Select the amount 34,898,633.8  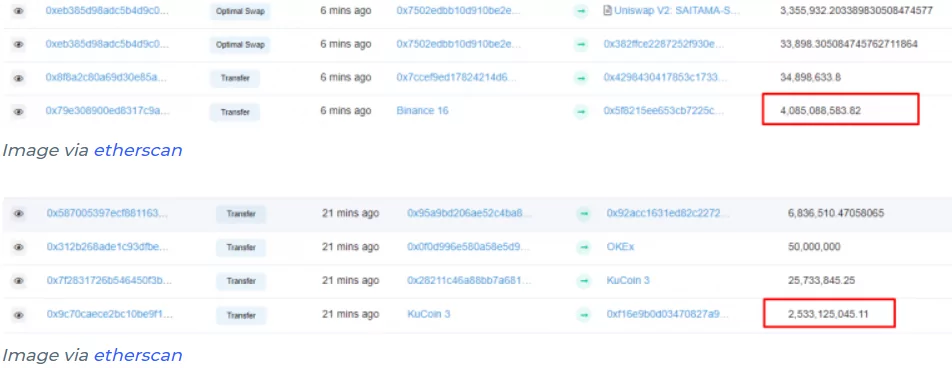coord(811,77)
